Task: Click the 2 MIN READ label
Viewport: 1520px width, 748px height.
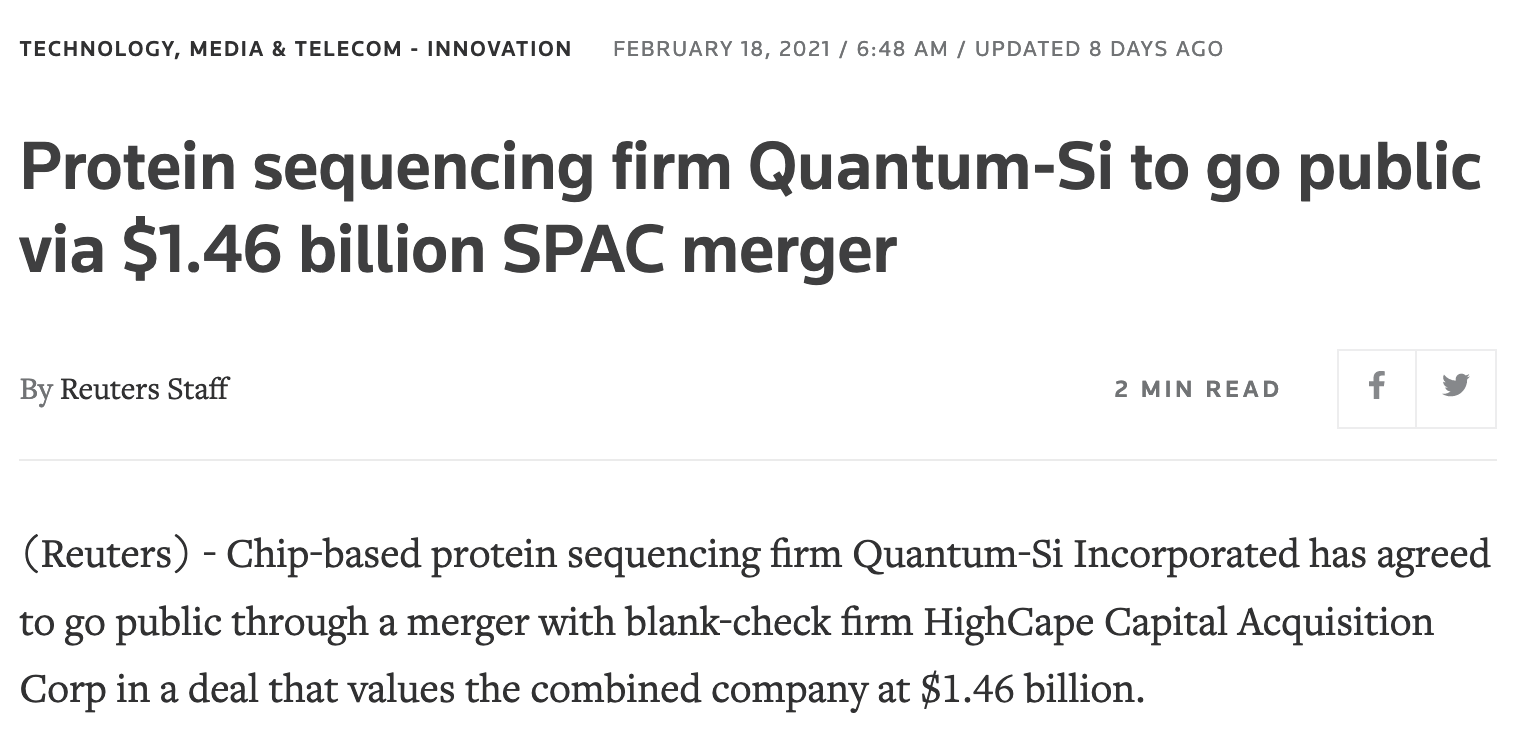Action: pos(1197,389)
